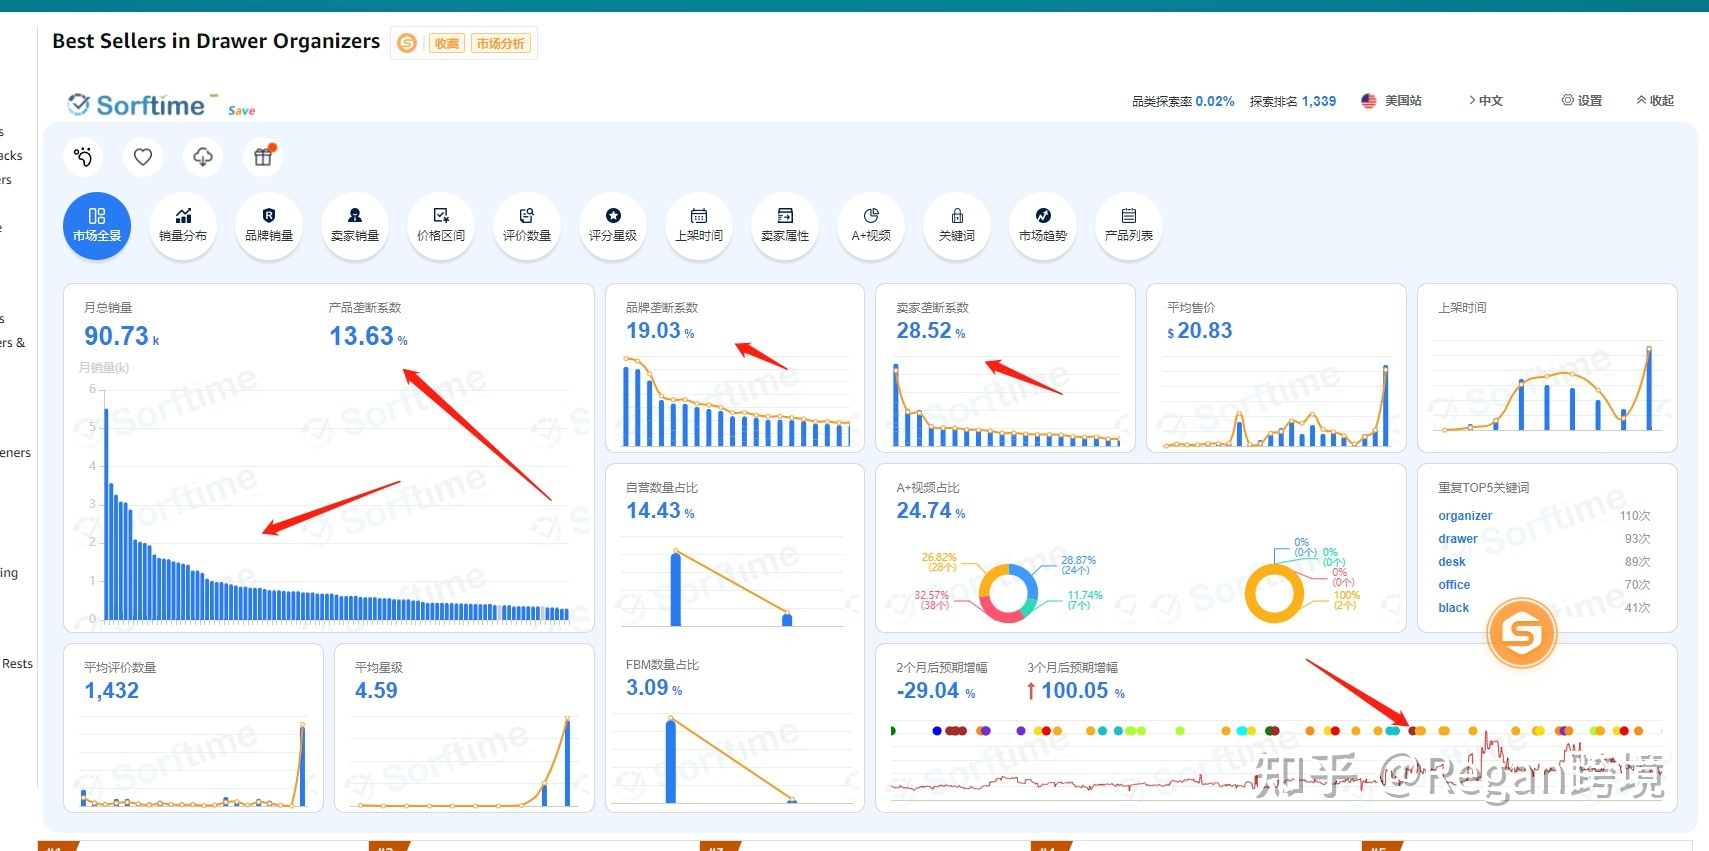
Task: Select the 市场全景 overview tab
Action: (97, 226)
